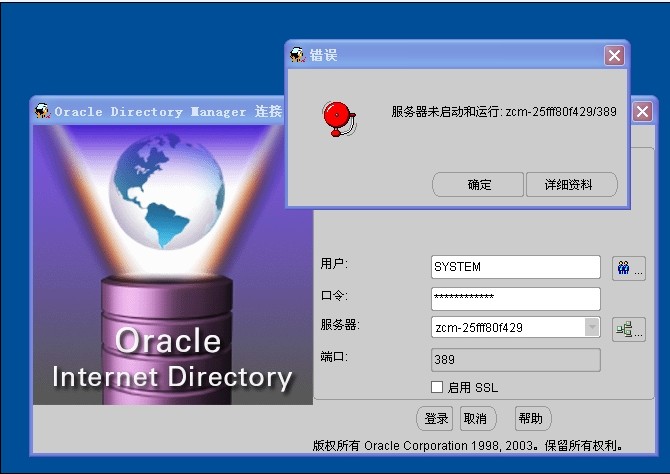Image resolution: width=670 pixels, height=474 pixels.
Task: Expand the 服务器 dropdown arrow
Action: 591,327
